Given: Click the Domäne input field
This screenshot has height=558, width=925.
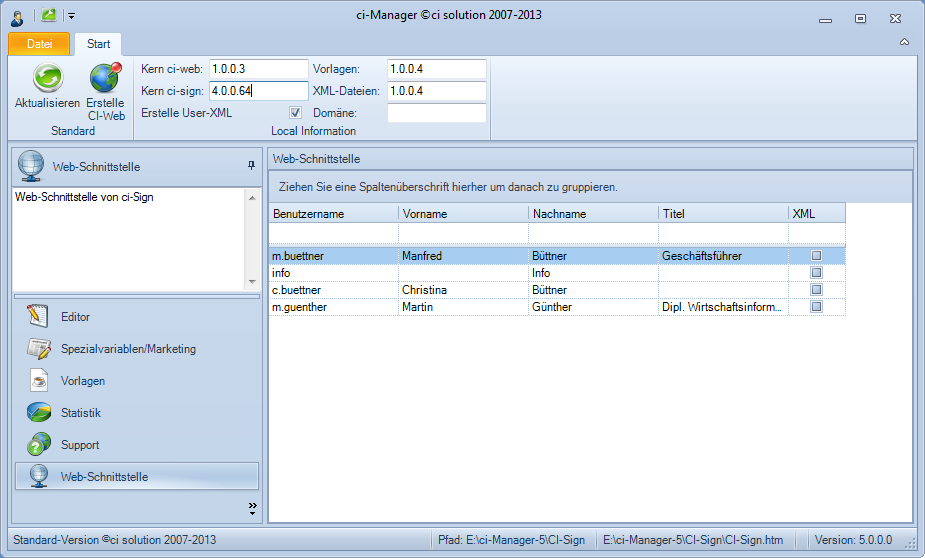Looking at the screenshot, I should pyautogui.click(x=436, y=113).
